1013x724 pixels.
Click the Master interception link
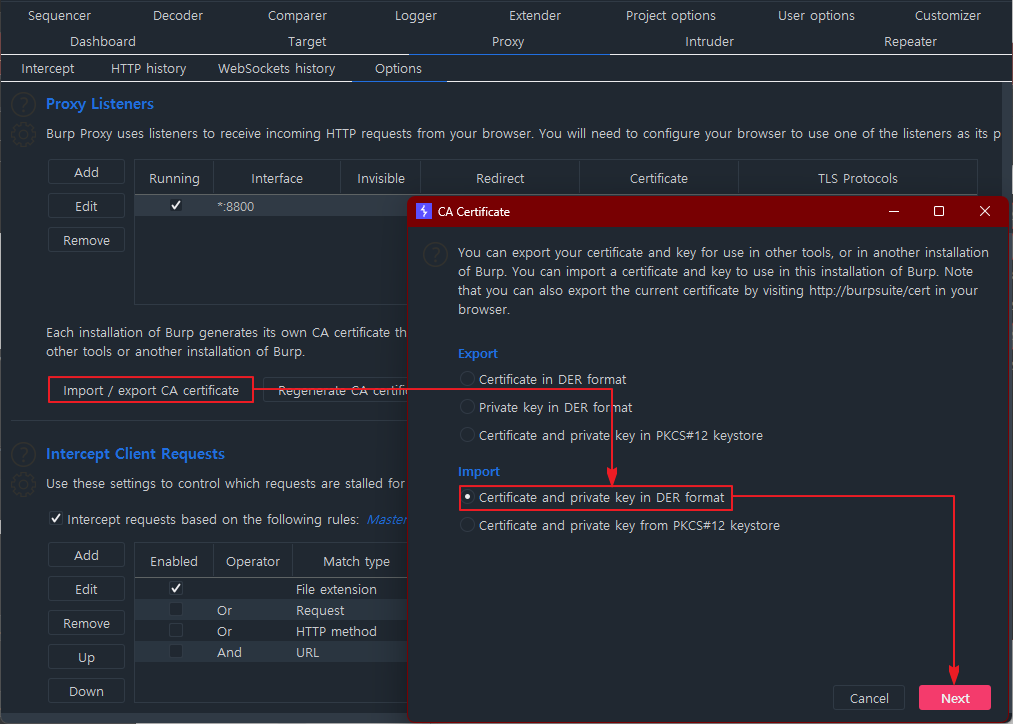386,519
